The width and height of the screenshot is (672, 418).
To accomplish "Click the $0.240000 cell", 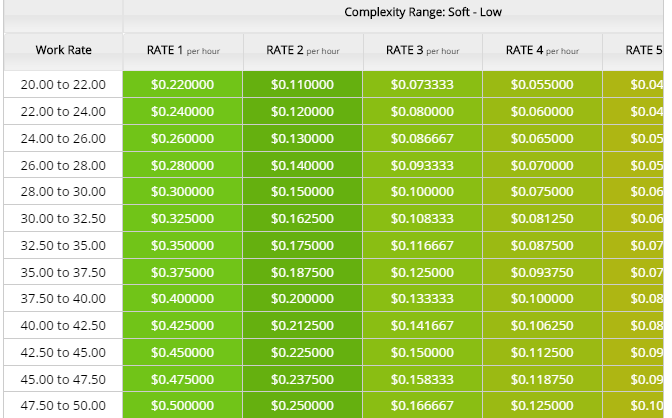I will (x=183, y=111).
